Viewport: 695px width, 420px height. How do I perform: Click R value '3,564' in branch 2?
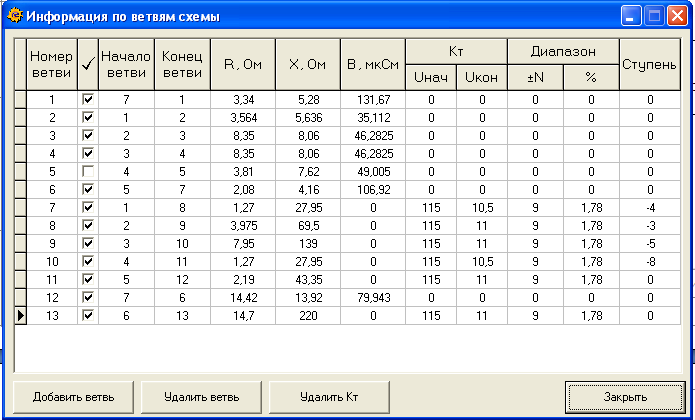point(243,118)
